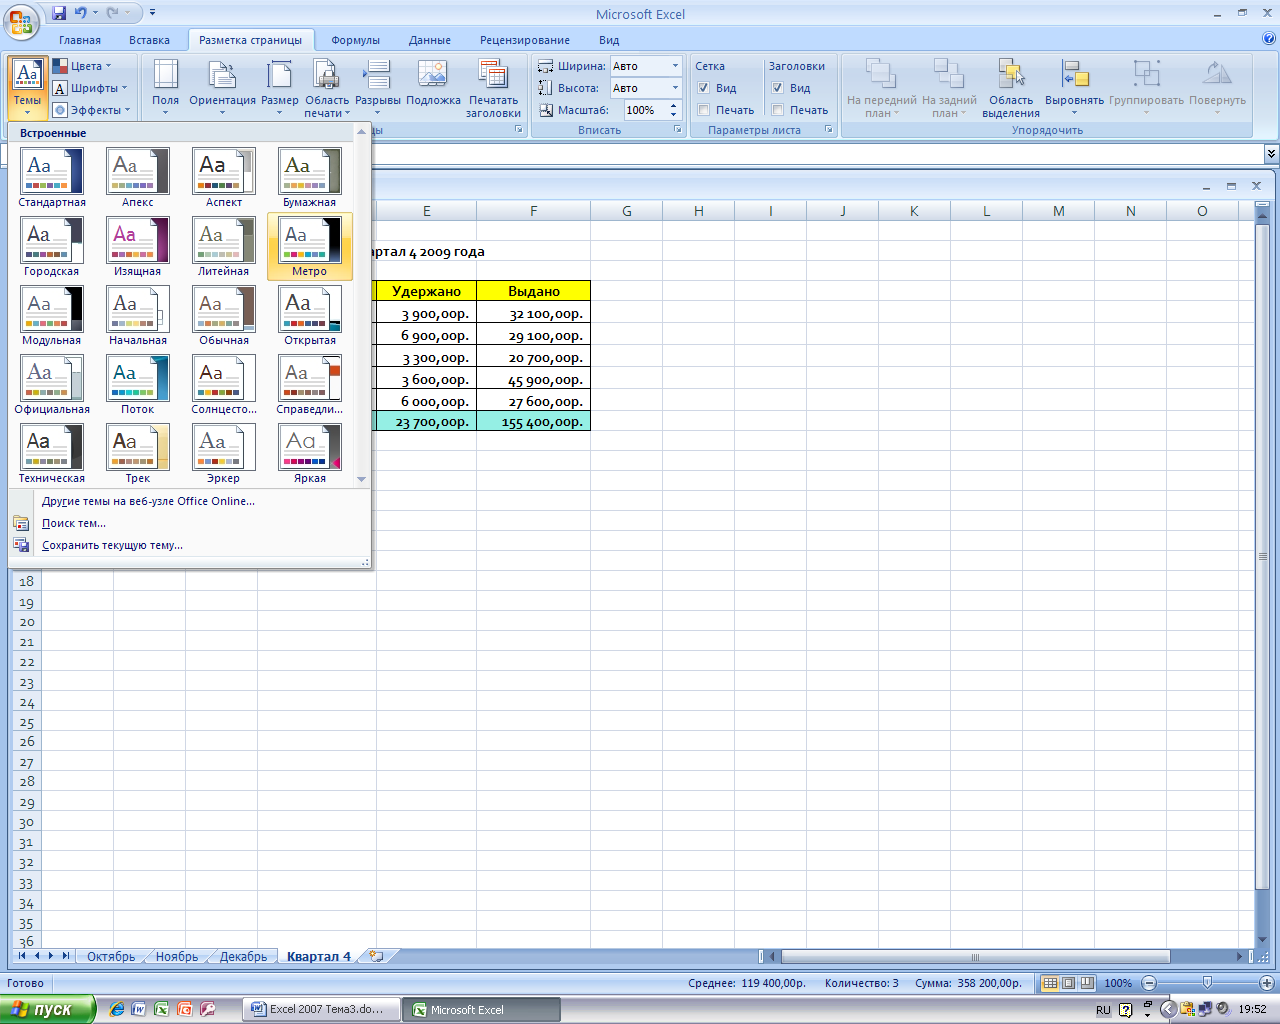Screen dimensions: 1280x1024
Task: Select the Стандартная theme thumbnail
Action: pos(52,177)
